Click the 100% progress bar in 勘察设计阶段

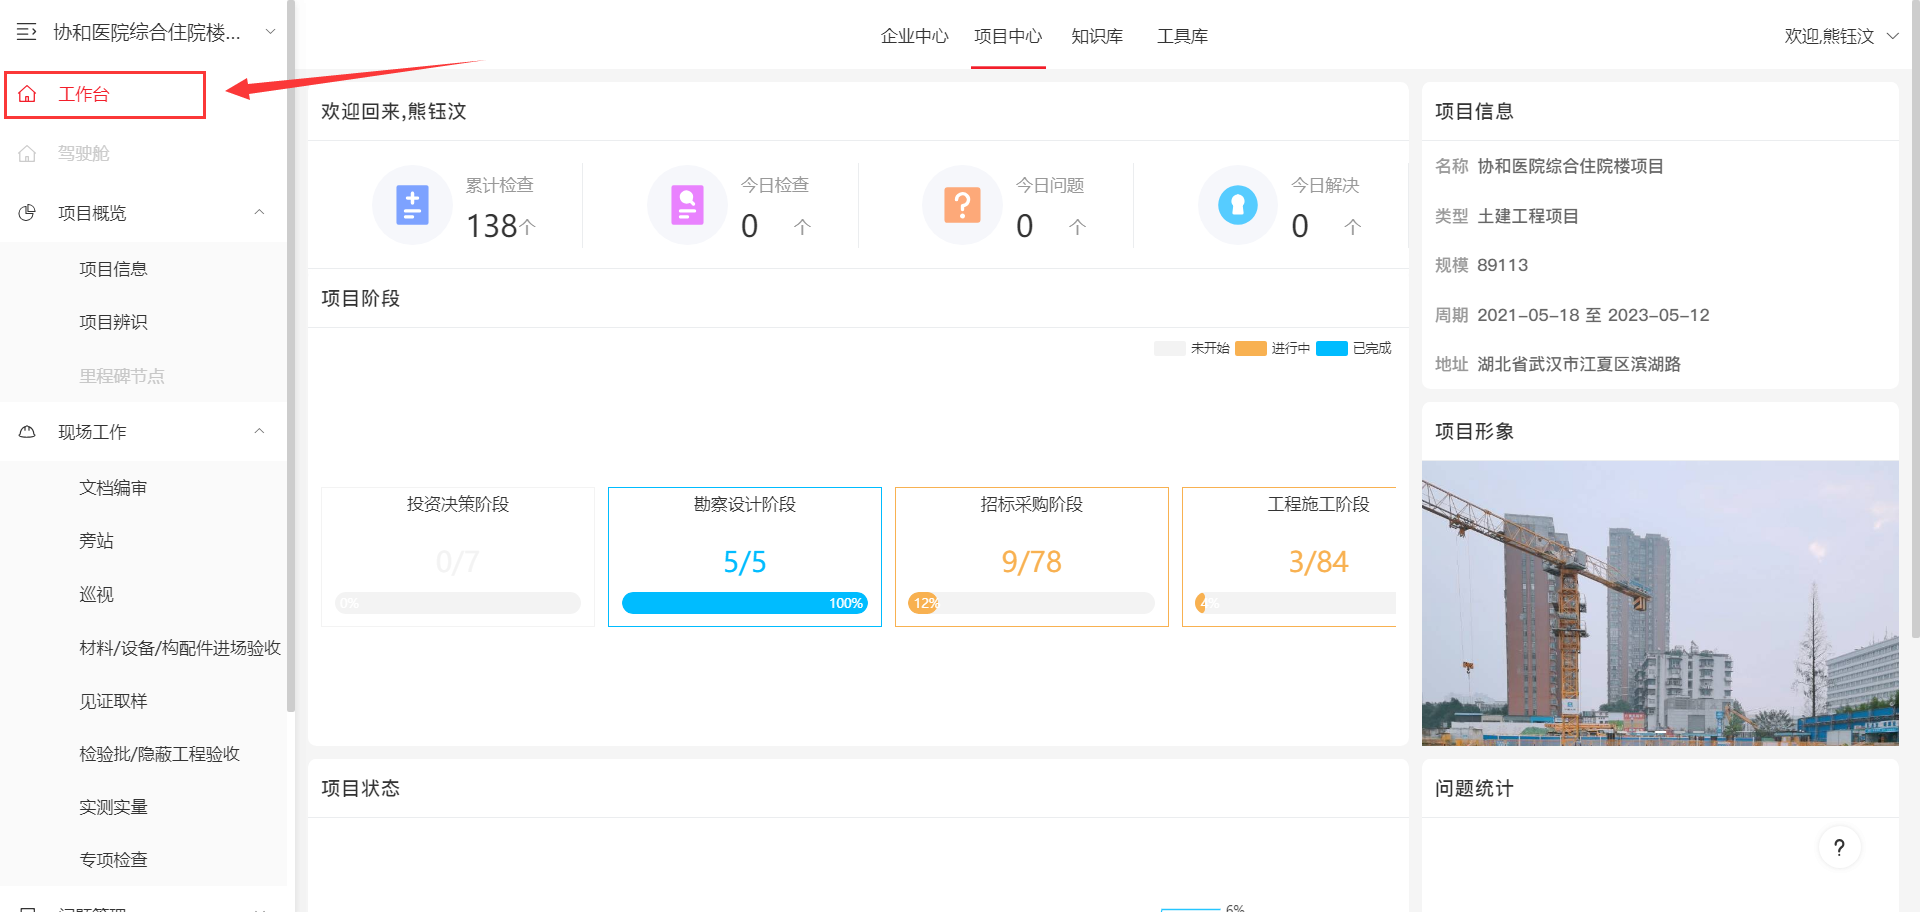pyautogui.click(x=745, y=603)
